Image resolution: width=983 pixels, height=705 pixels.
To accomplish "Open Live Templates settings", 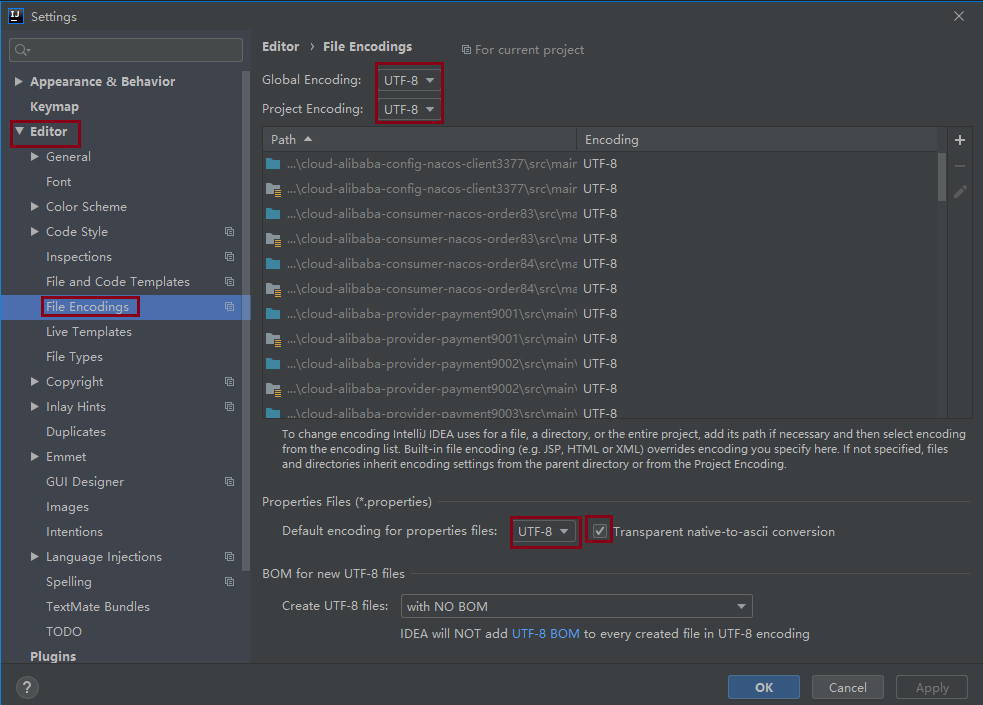I will coord(88,332).
